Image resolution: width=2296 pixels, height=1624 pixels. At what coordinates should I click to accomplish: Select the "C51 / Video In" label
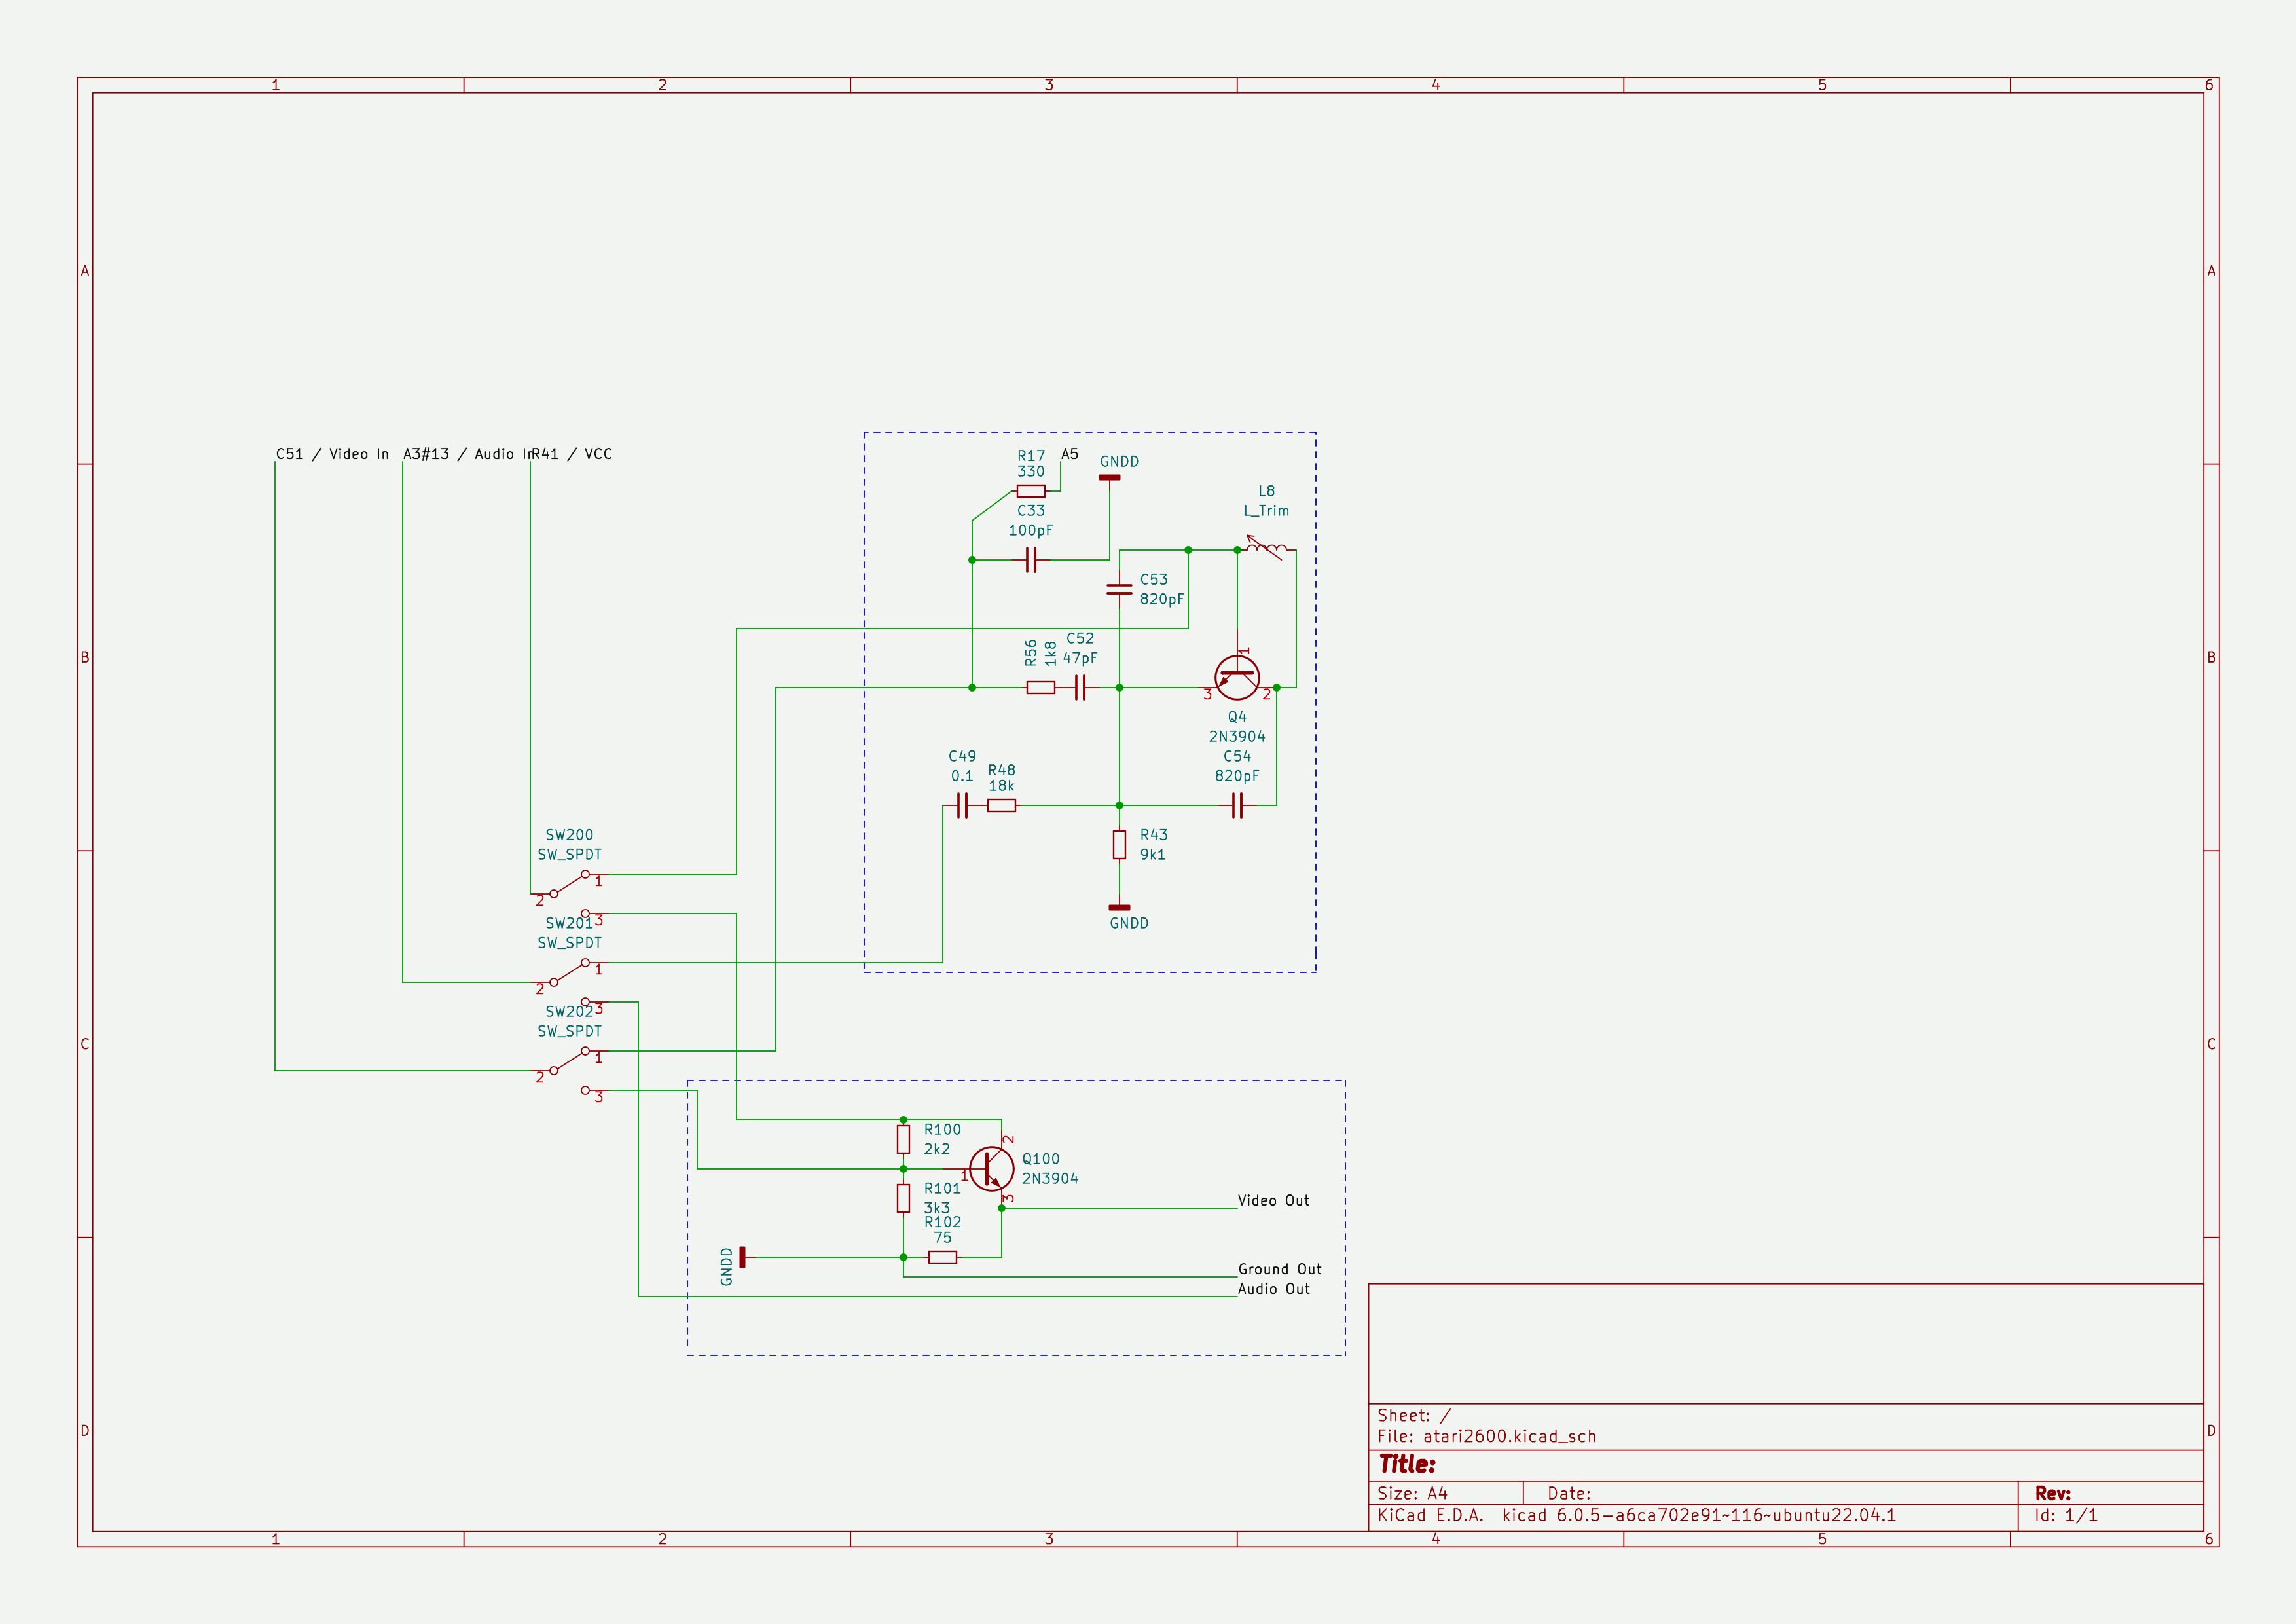[x=332, y=454]
